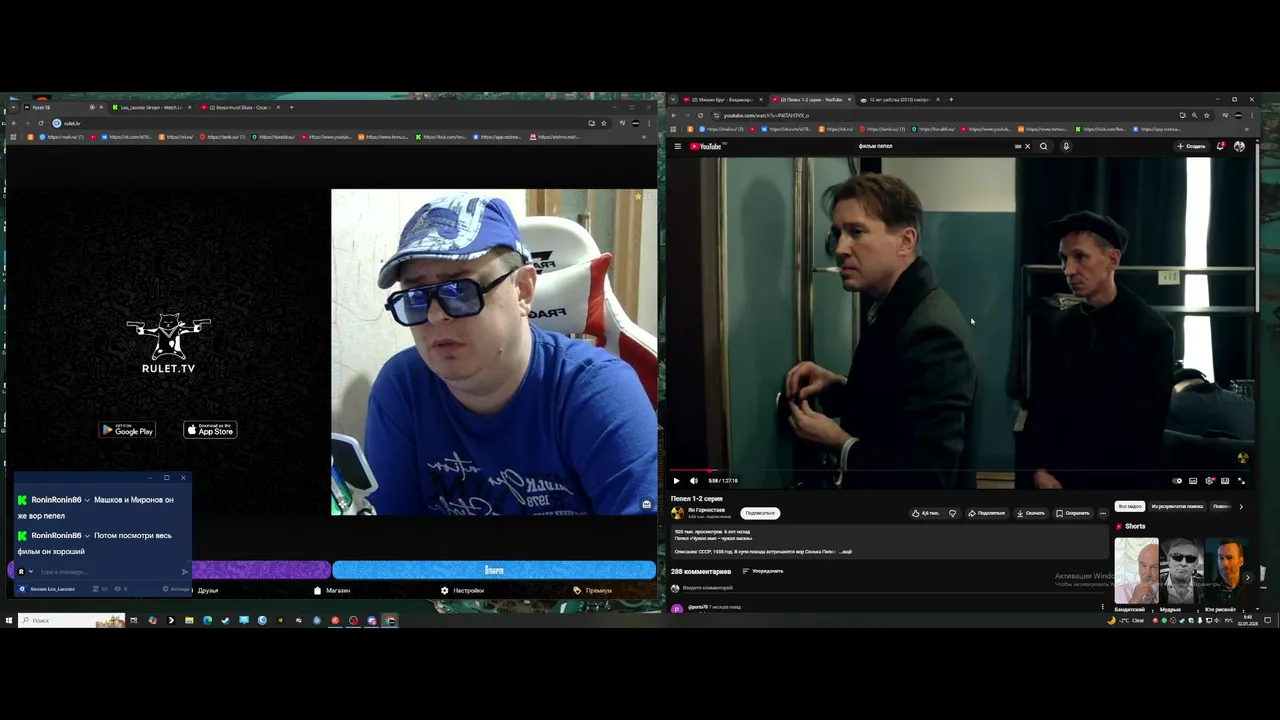Advance Shorts shelf with next arrow
This screenshot has height=720, width=1280.
(1247, 577)
